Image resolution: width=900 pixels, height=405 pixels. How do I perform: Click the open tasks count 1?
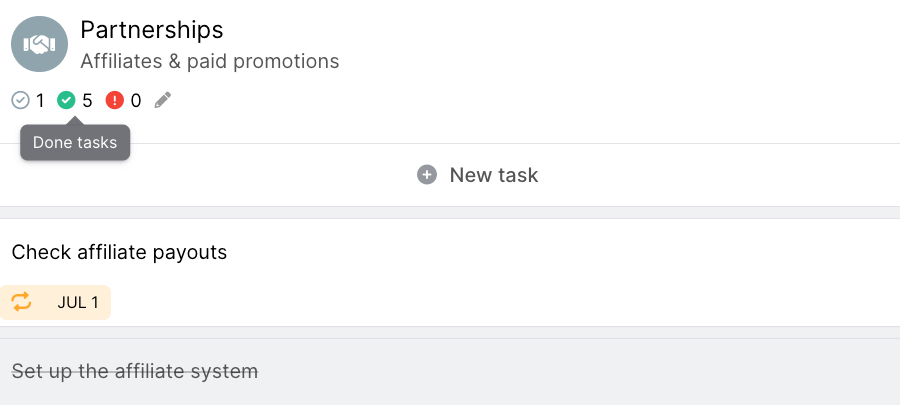point(40,101)
